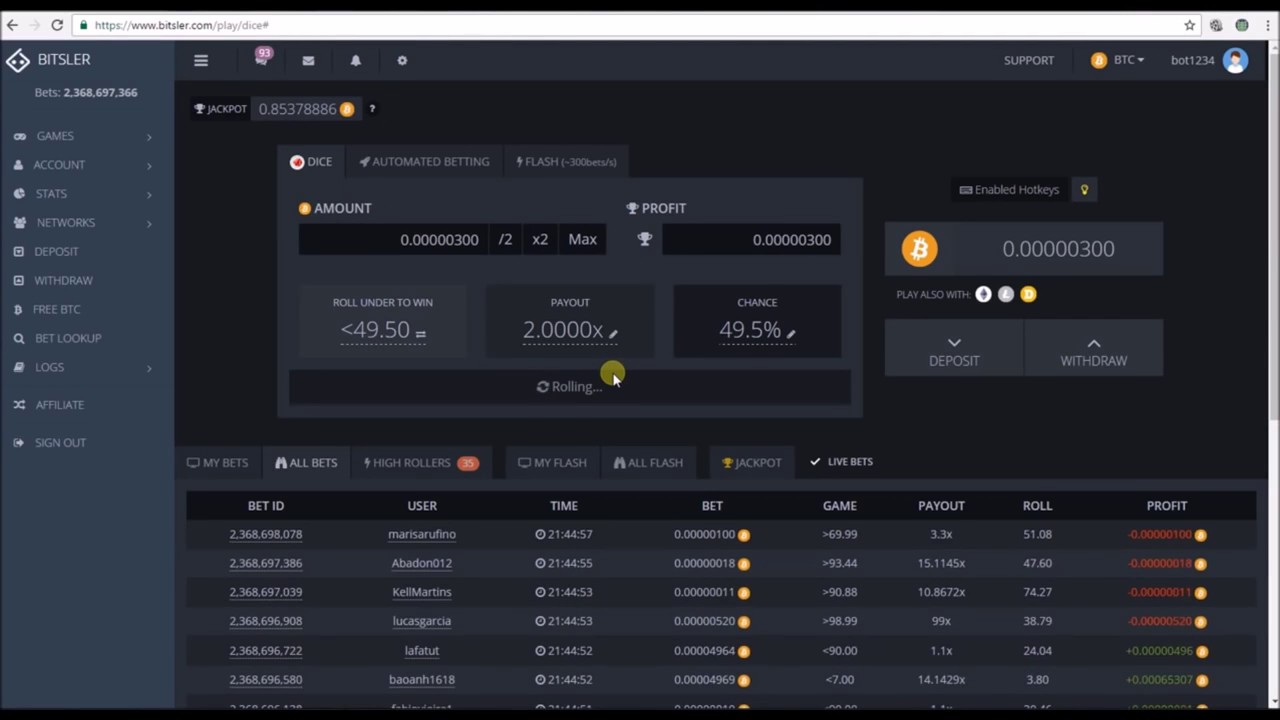Open user marisarufino profile

pyautogui.click(x=422, y=534)
